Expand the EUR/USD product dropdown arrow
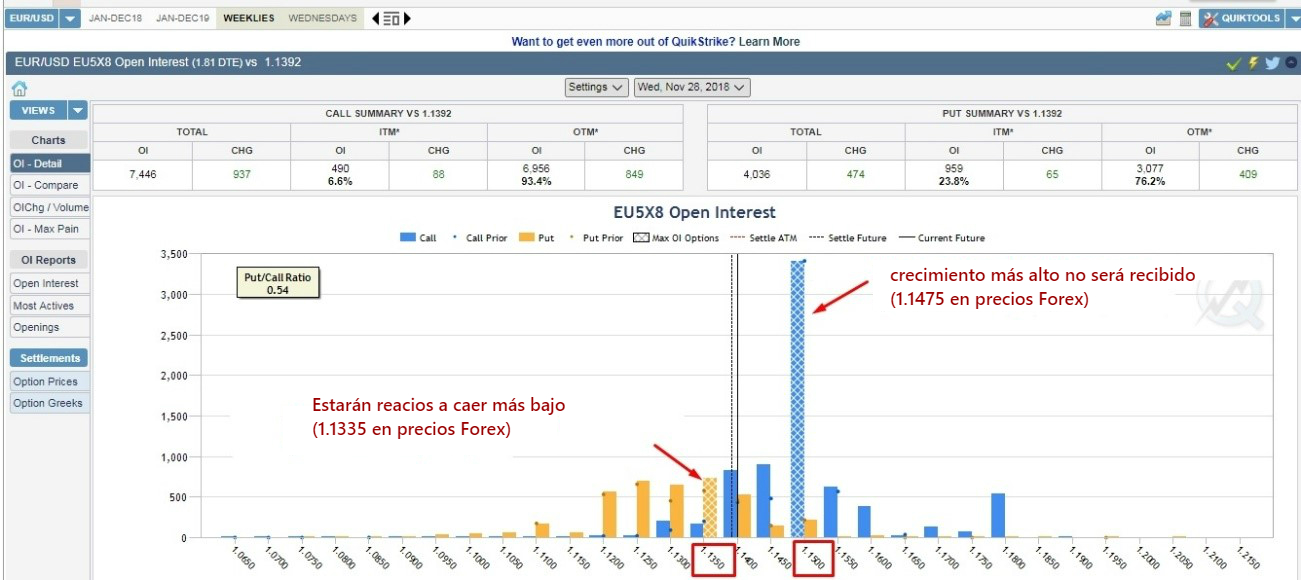This screenshot has width=1301, height=580. [69, 18]
